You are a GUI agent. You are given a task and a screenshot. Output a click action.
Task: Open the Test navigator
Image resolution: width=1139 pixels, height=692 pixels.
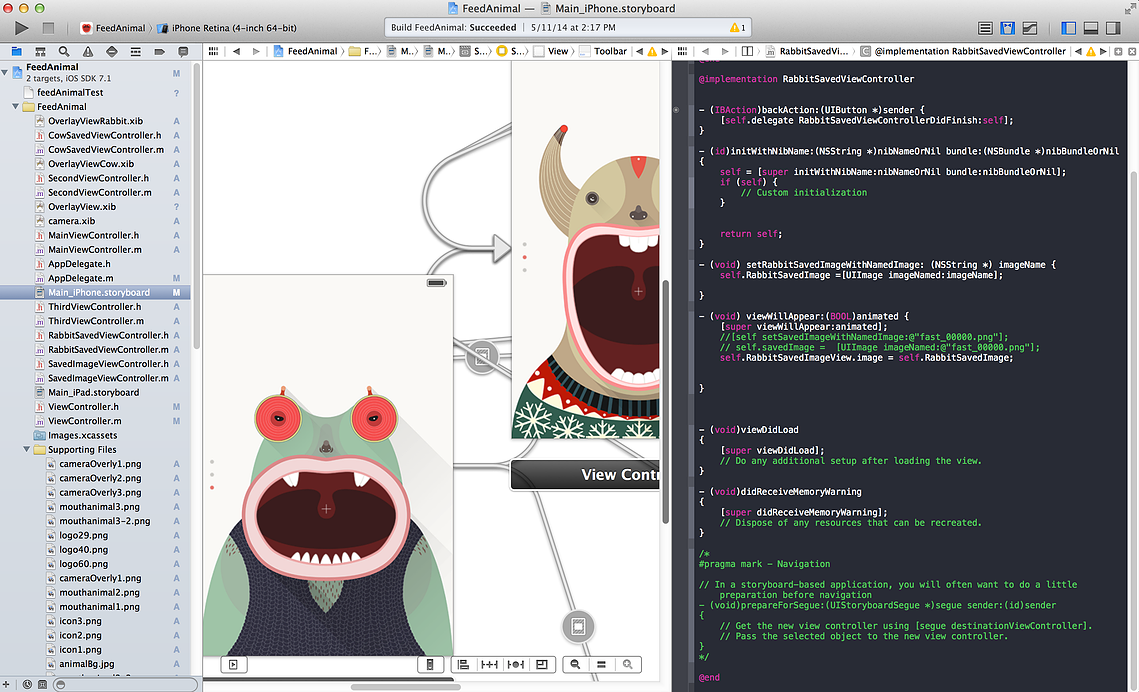111,52
